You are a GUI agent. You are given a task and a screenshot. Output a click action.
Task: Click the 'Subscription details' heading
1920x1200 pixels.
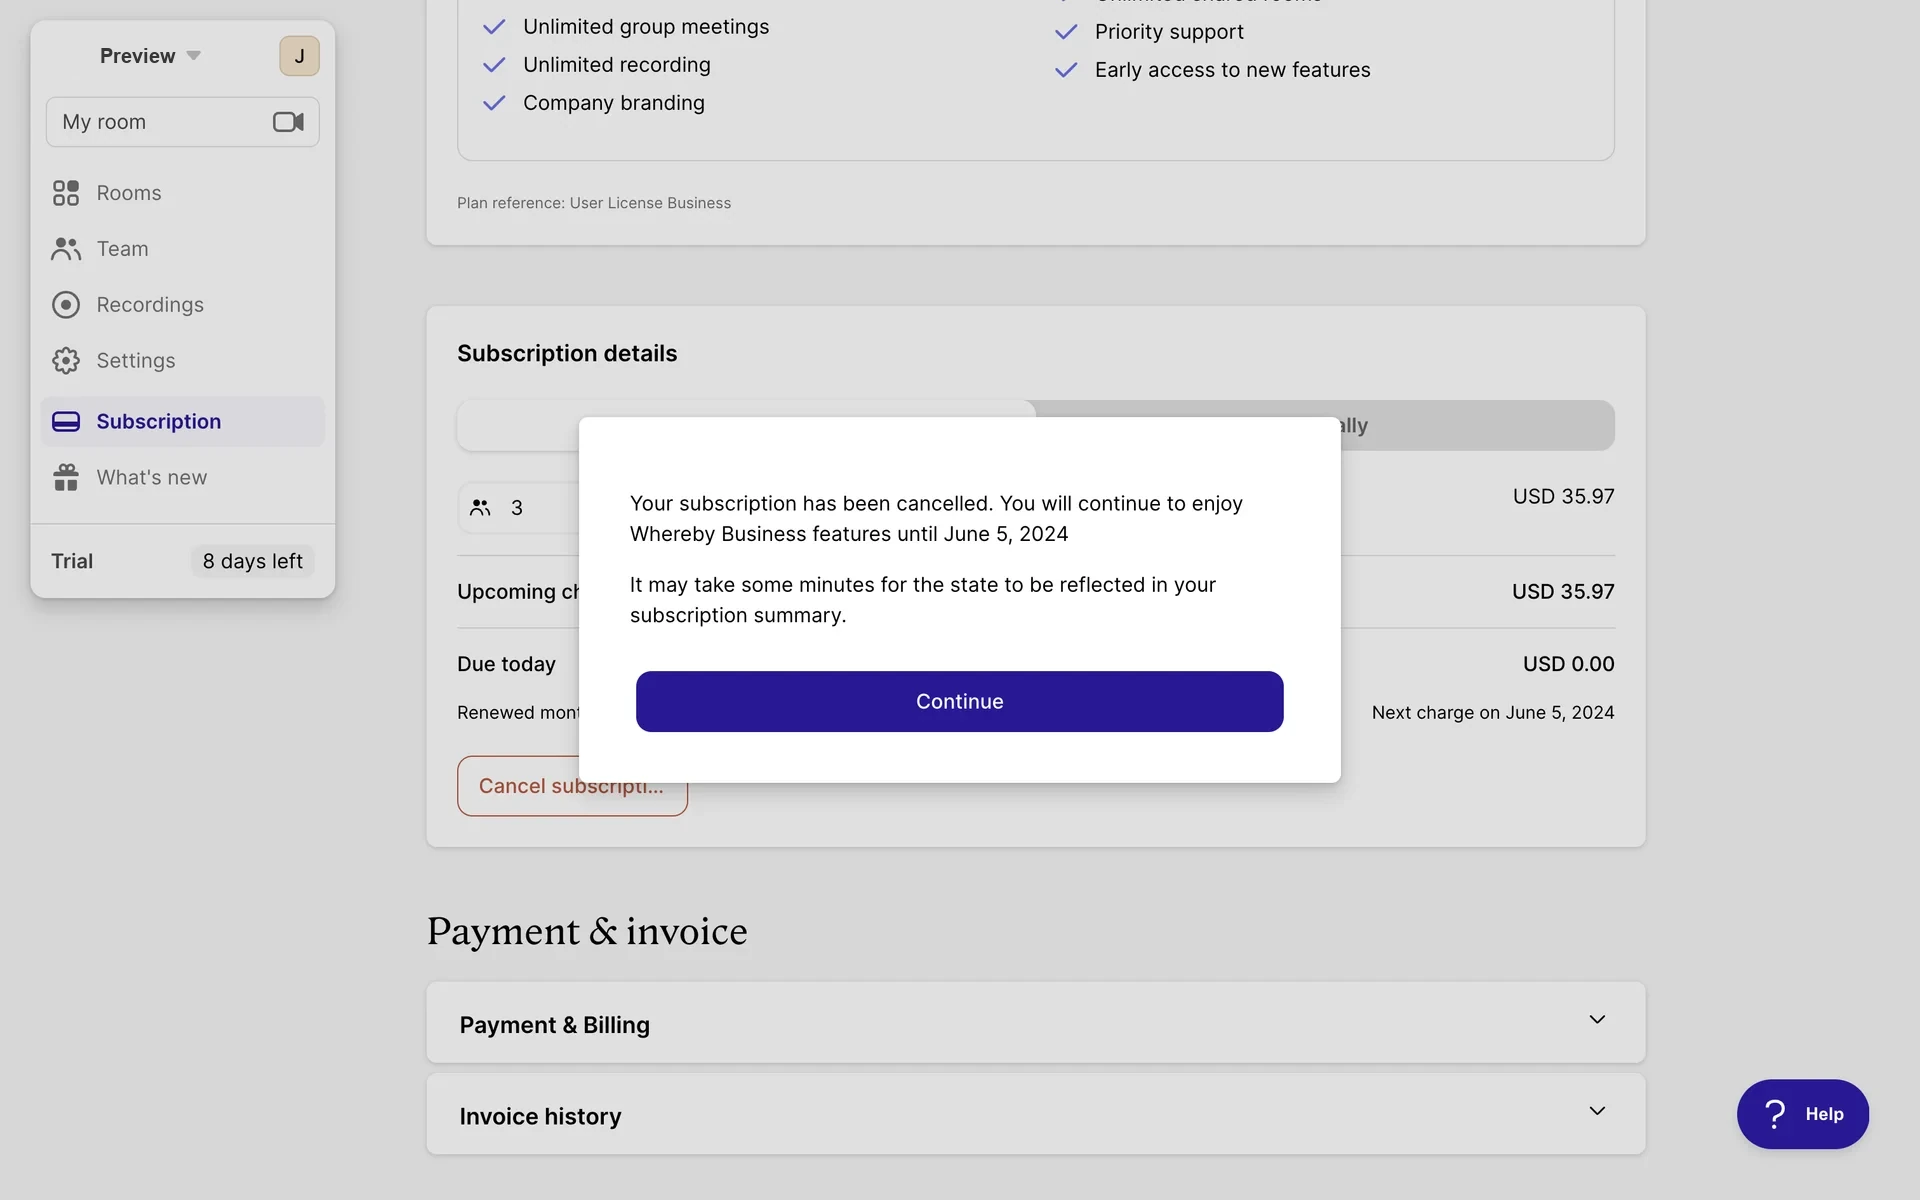tap(567, 353)
